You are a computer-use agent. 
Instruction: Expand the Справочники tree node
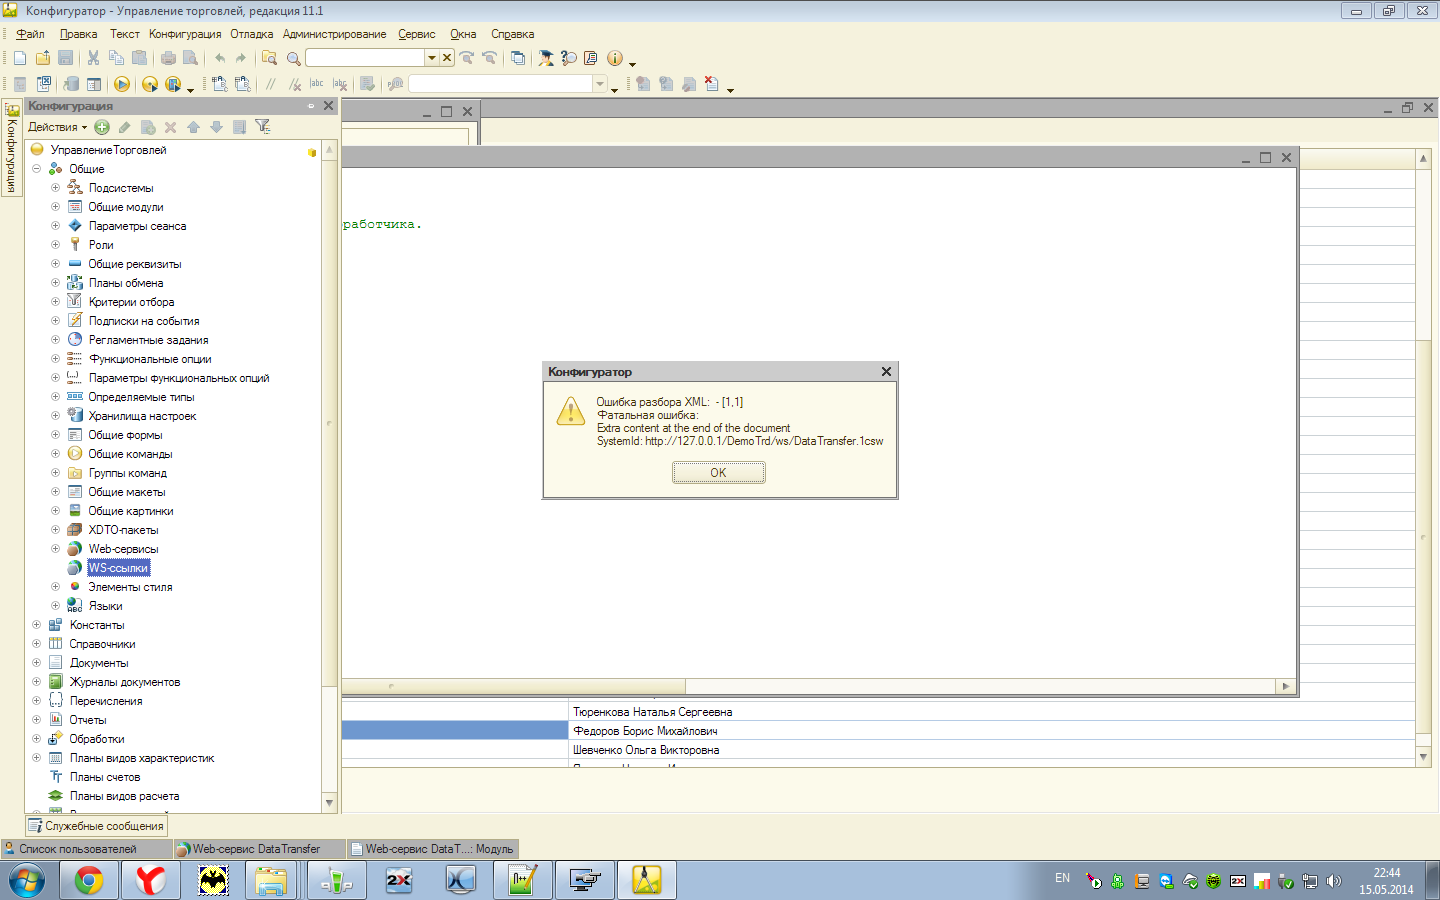(x=37, y=644)
